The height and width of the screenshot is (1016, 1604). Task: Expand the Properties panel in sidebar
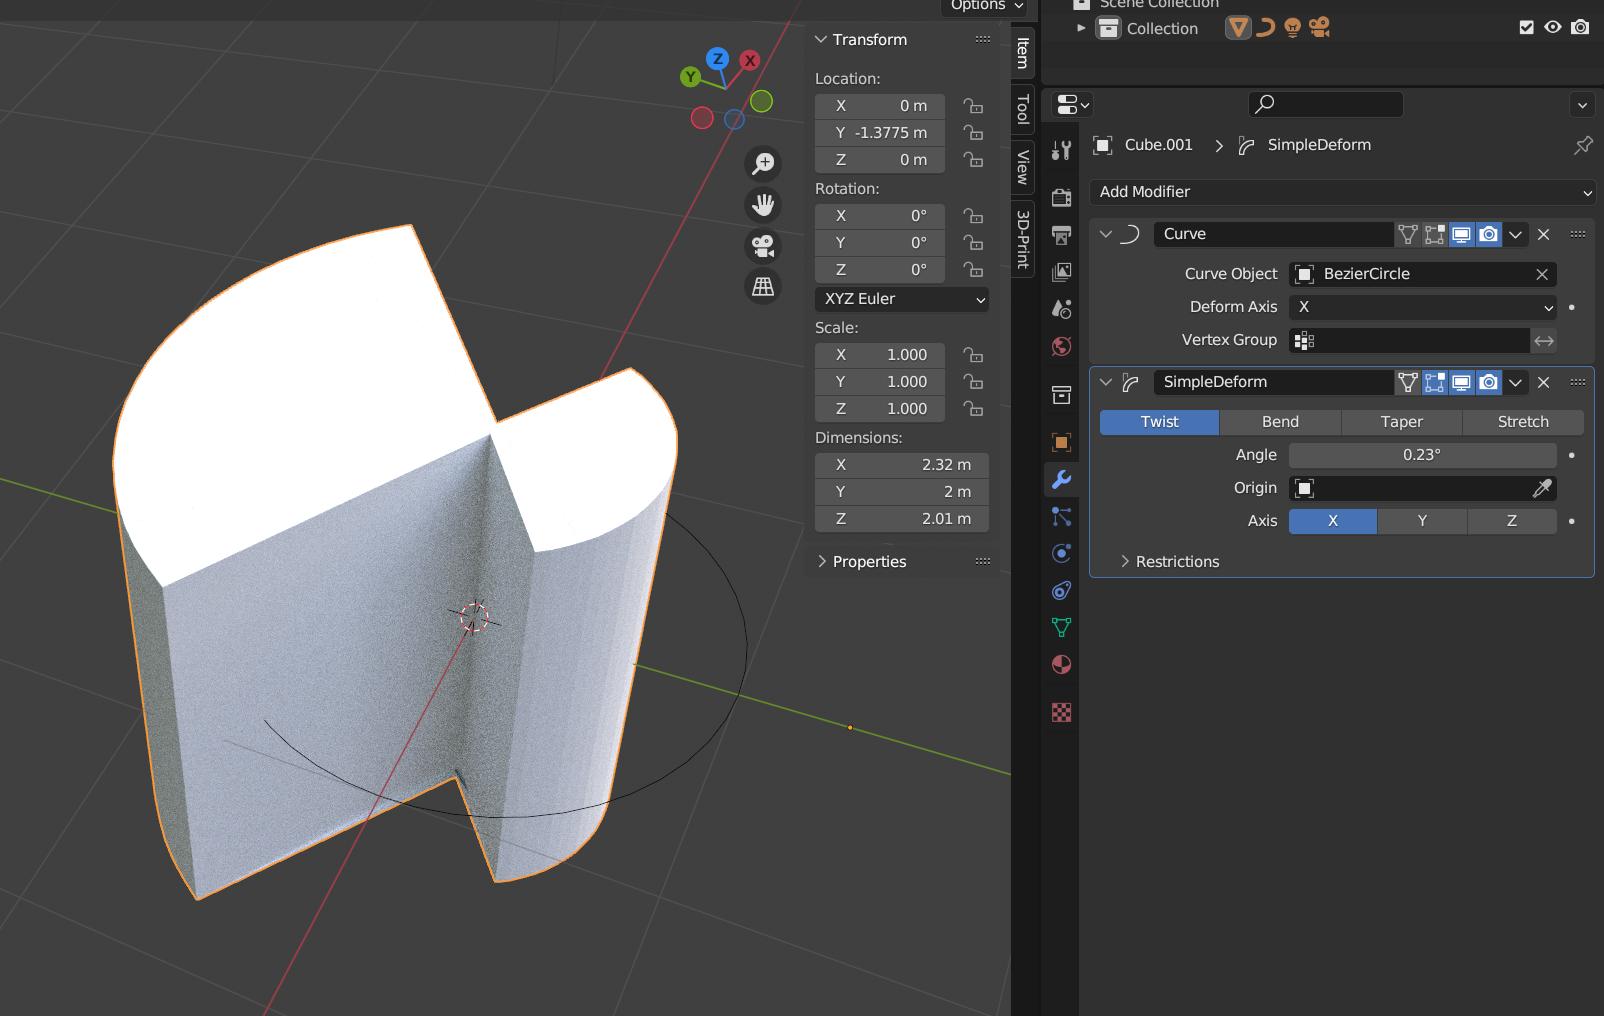[x=821, y=562]
